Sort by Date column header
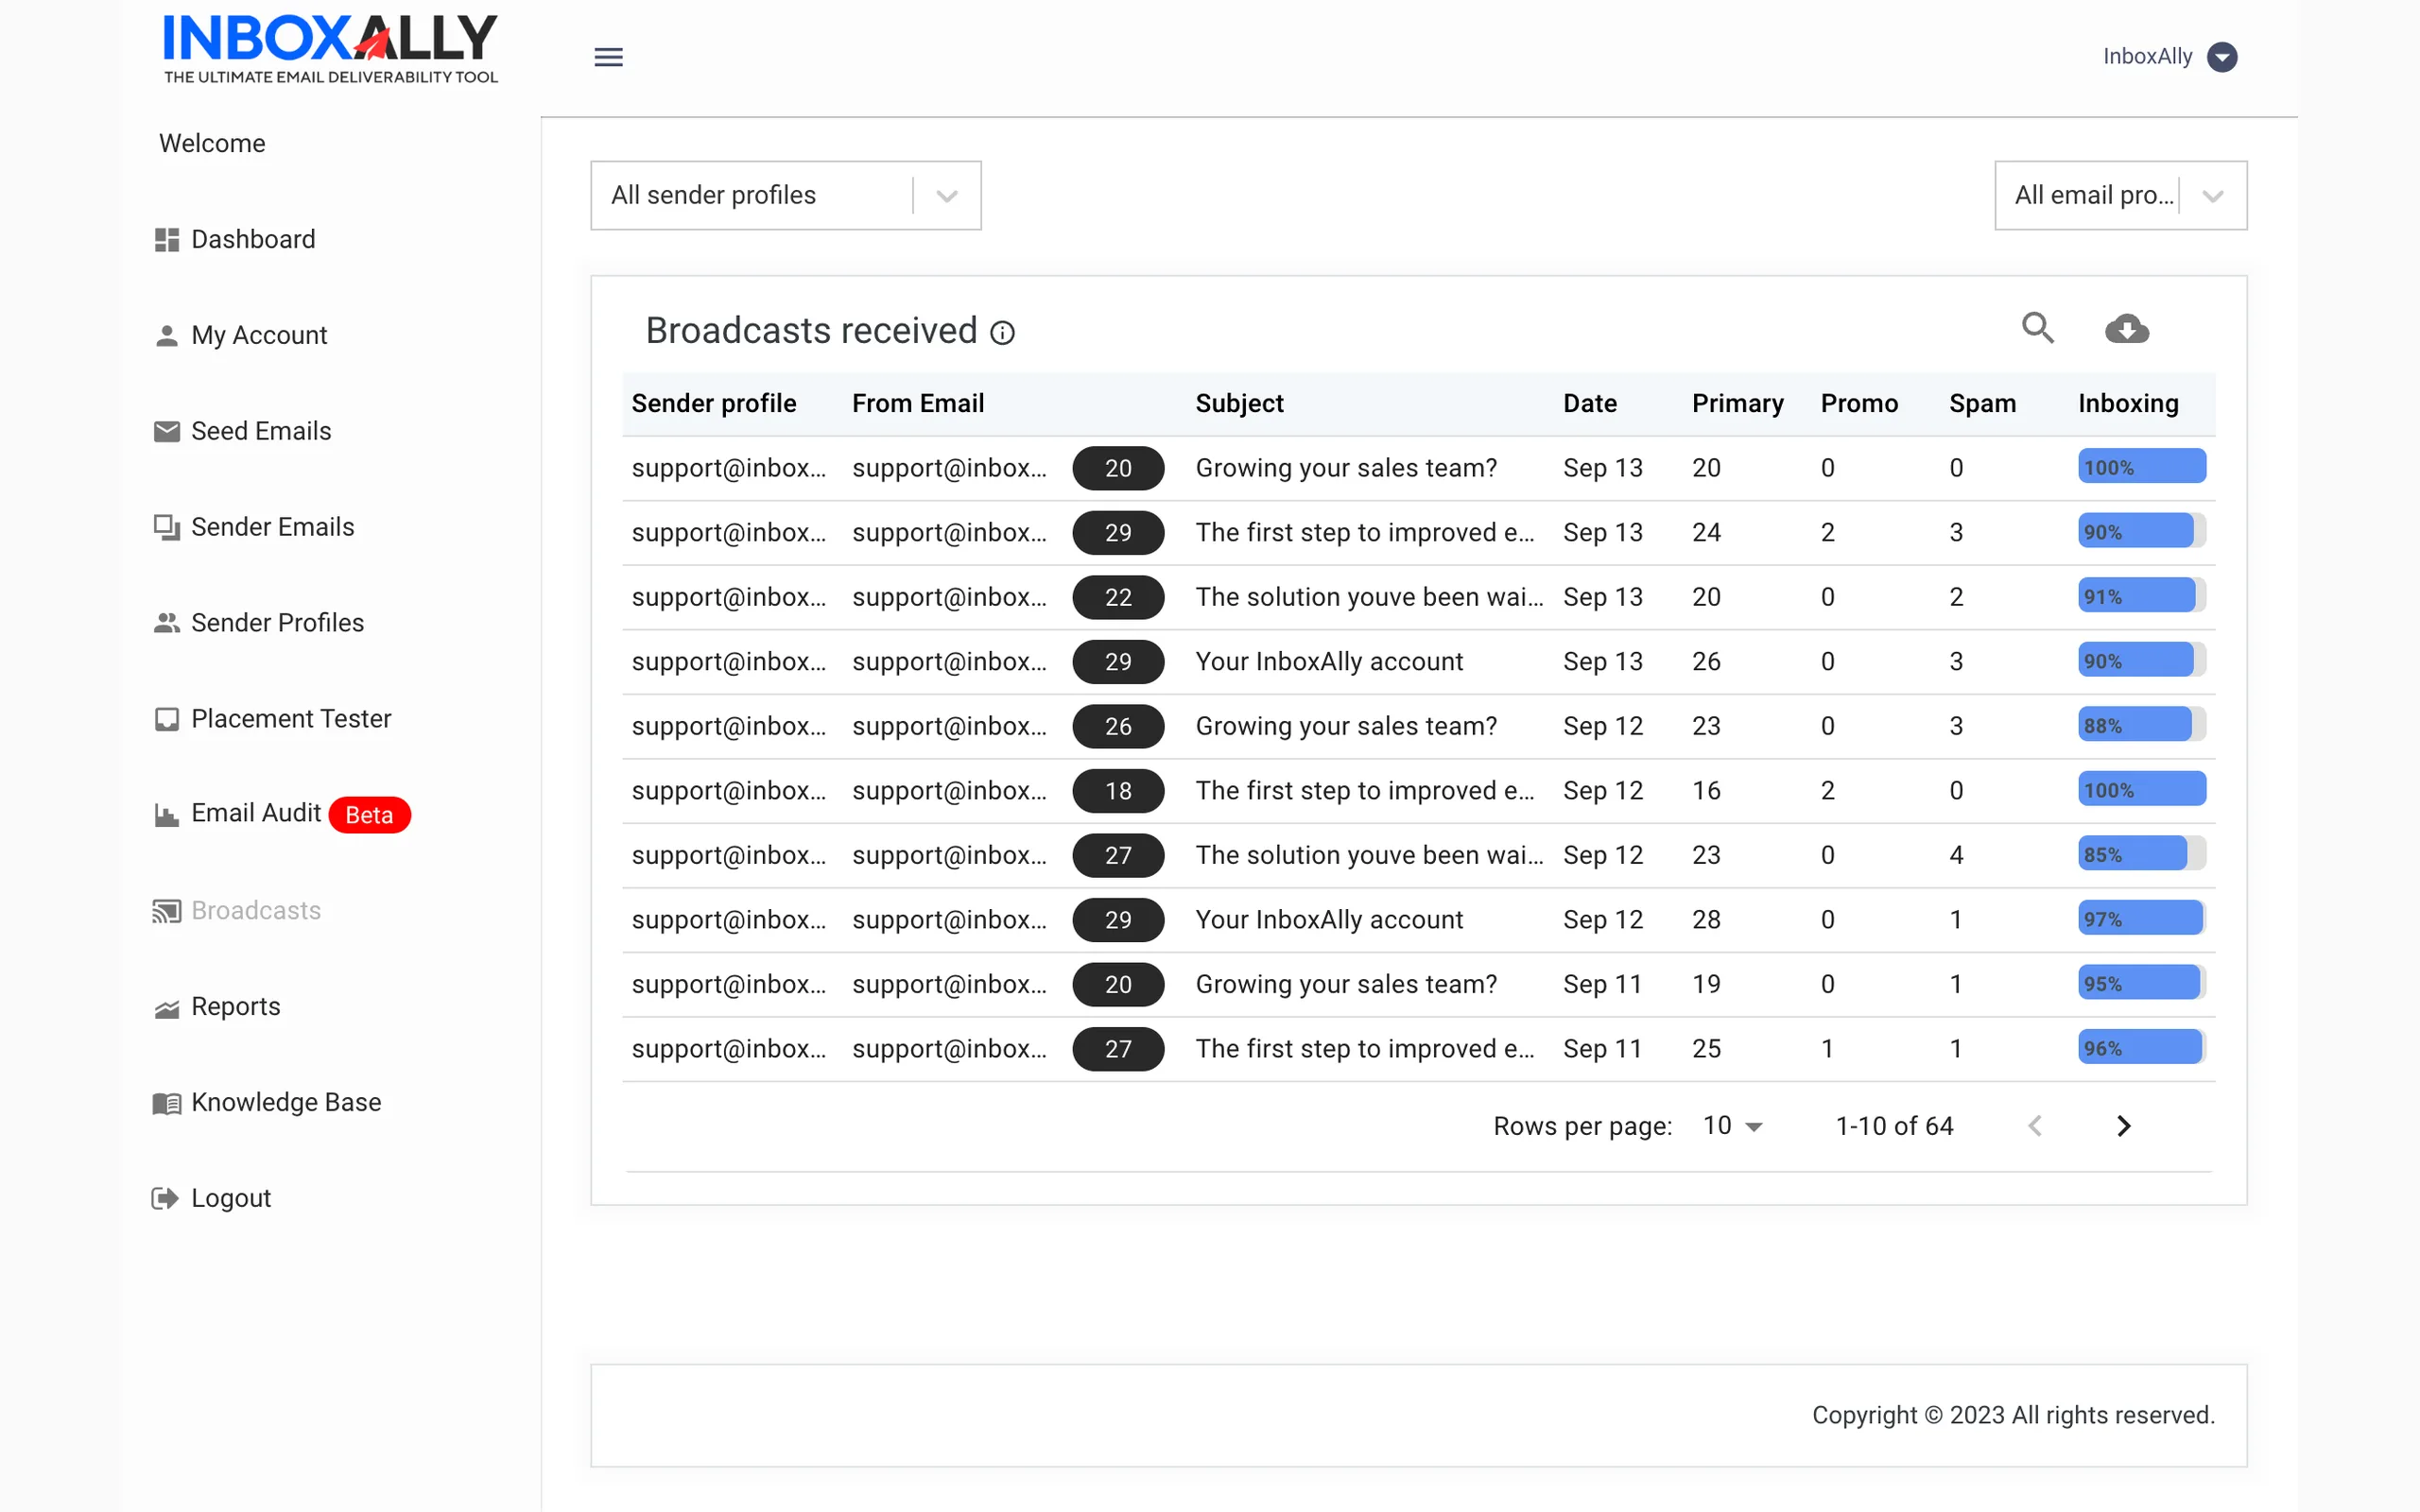2420x1512 pixels. 1590,404
